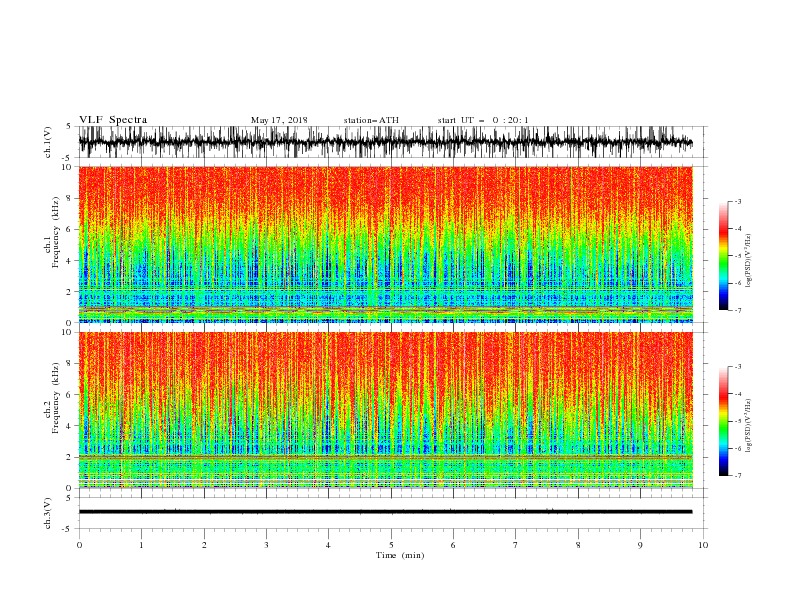
Task: Click the ch.3 flat voltage trace
Action: pyautogui.click(x=385, y=512)
